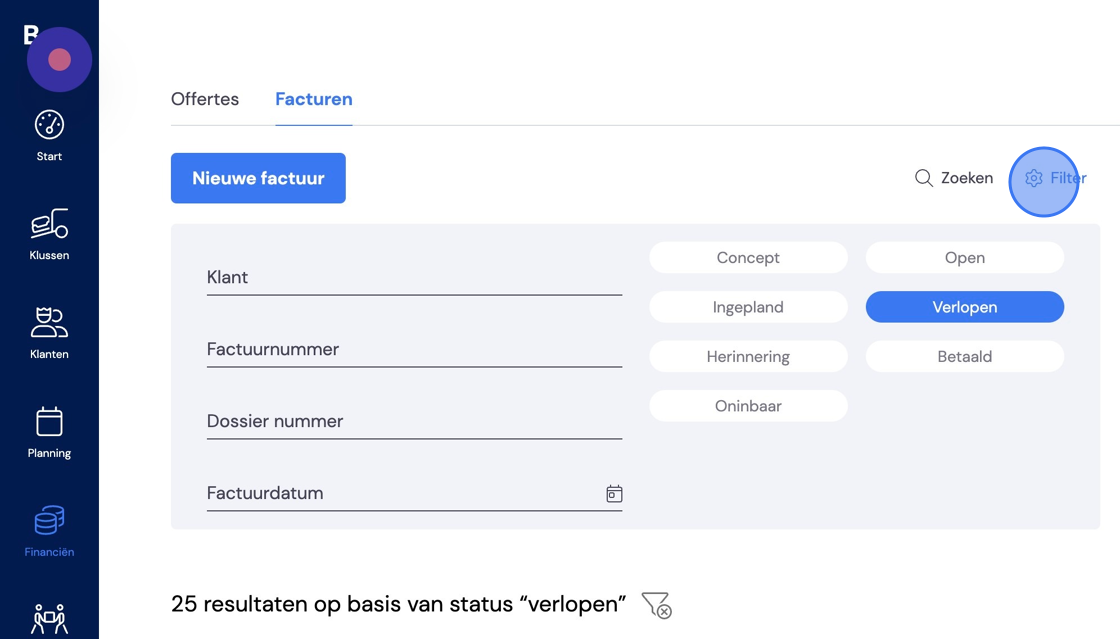
Task: Click the Zoeken search icon
Action: point(924,178)
